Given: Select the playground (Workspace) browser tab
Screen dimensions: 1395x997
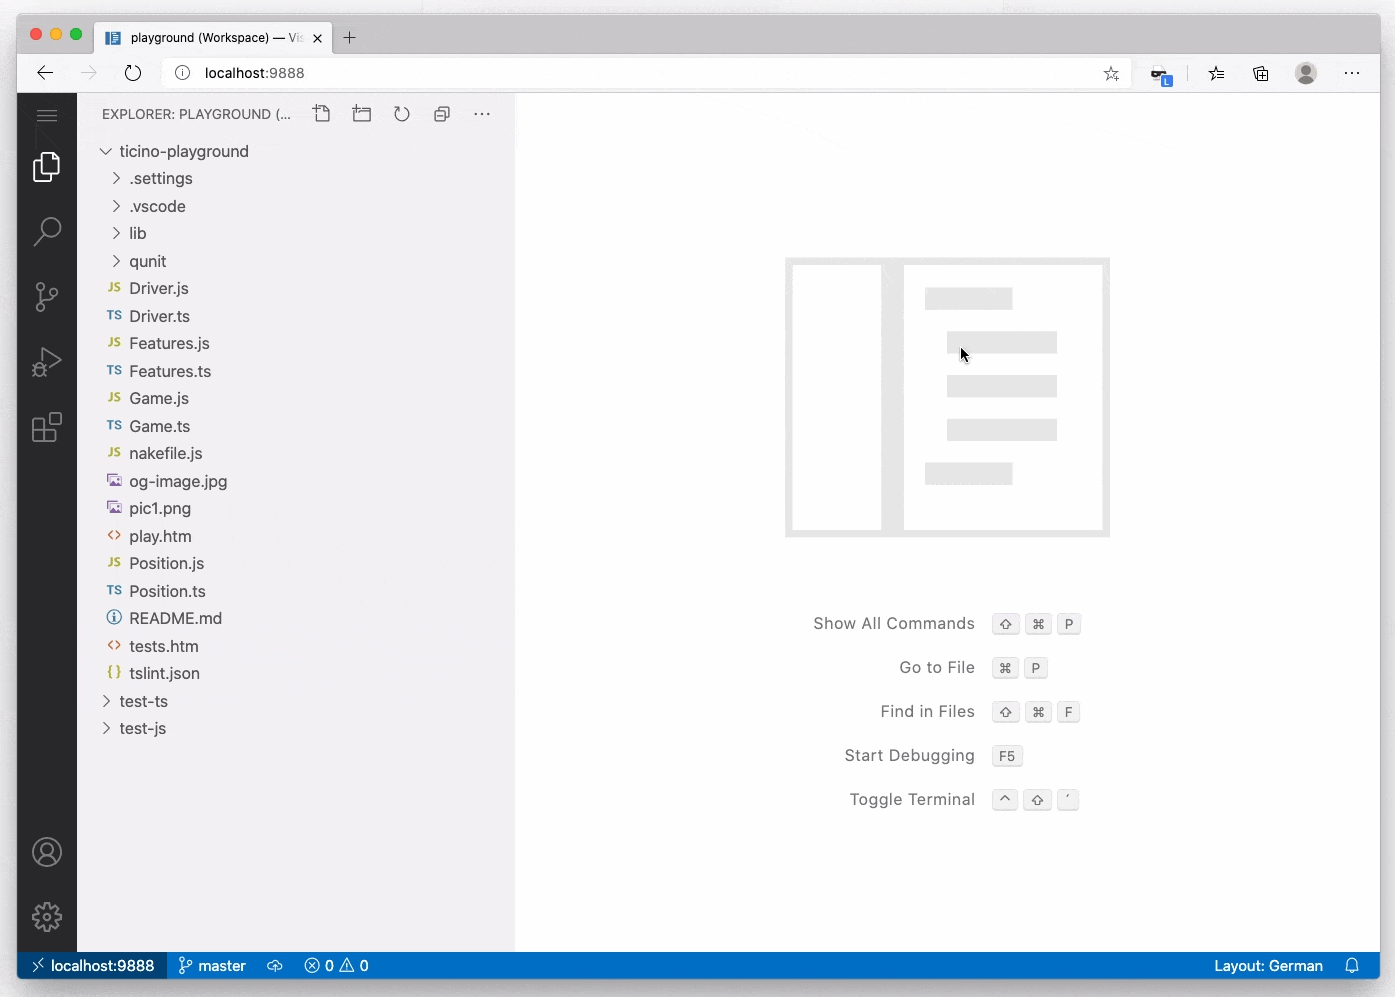Looking at the screenshot, I should pos(210,37).
